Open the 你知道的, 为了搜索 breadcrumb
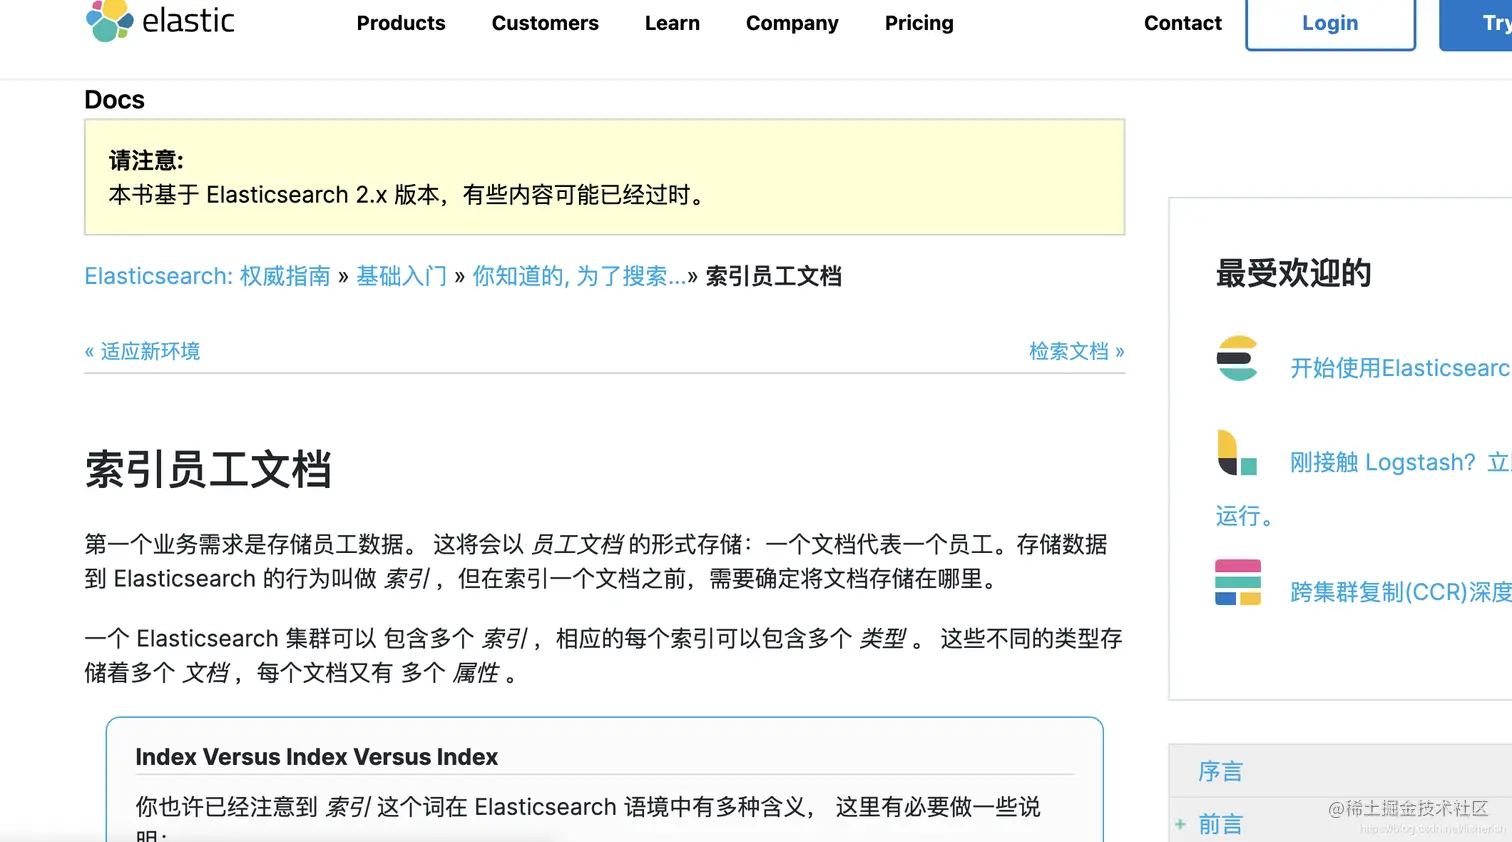The width and height of the screenshot is (1512, 842). coord(579,276)
